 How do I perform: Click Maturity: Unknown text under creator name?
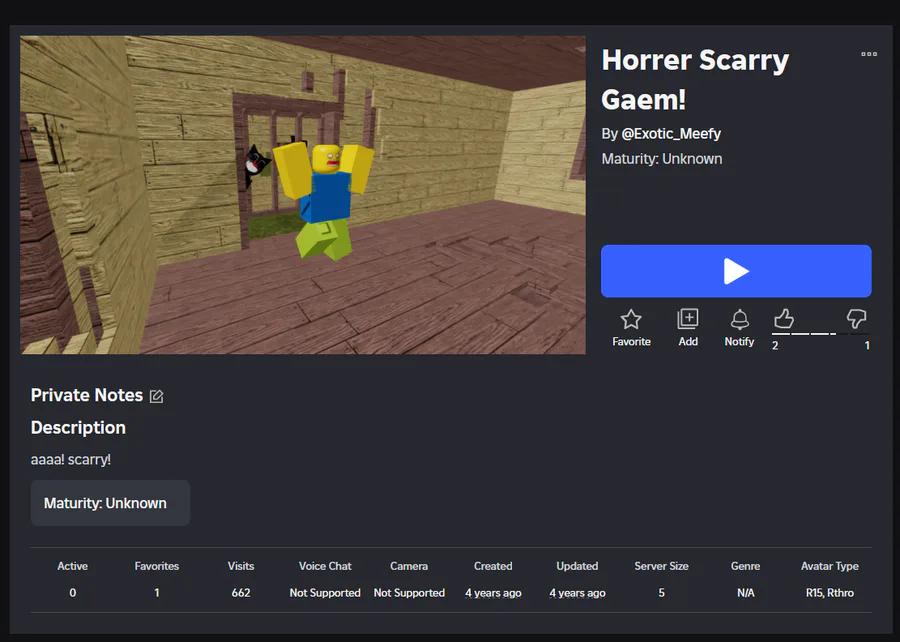(x=662, y=159)
